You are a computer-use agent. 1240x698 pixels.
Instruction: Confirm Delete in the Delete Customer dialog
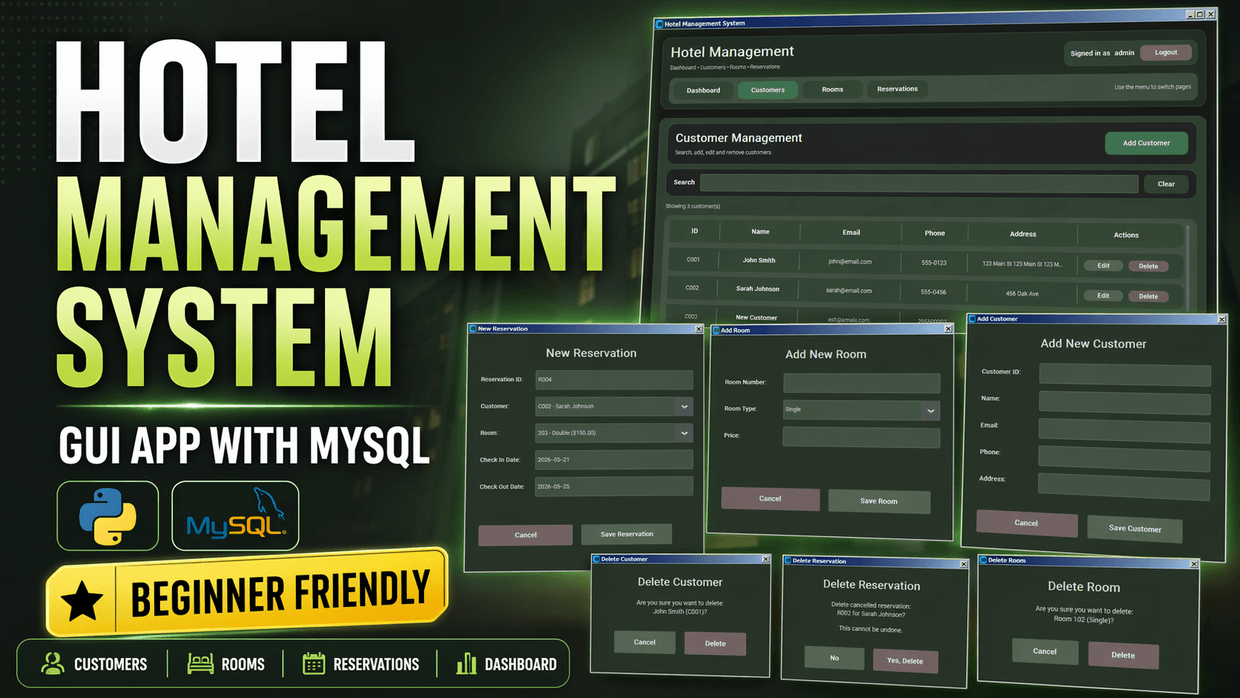(715, 643)
